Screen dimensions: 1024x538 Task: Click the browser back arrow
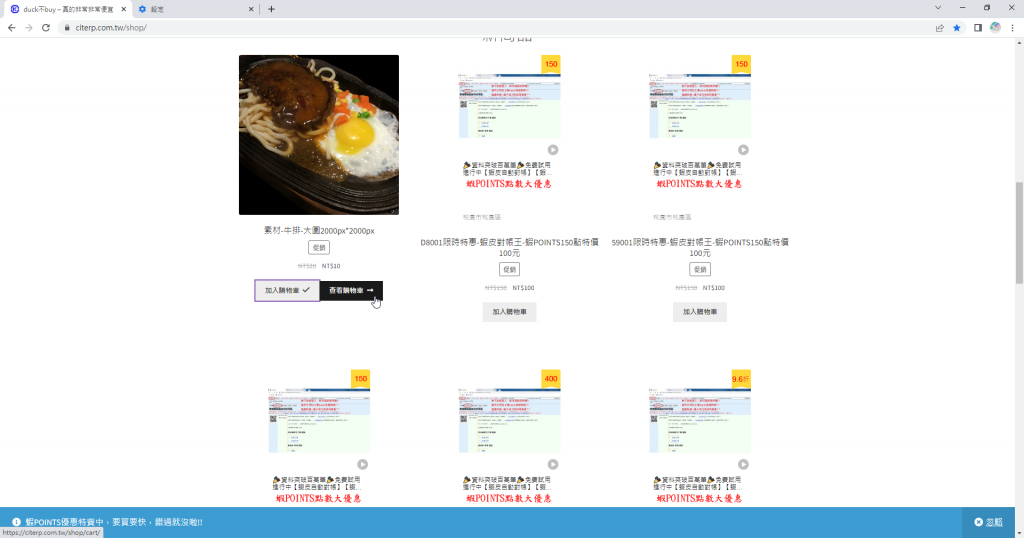click(x=12, y=28)
